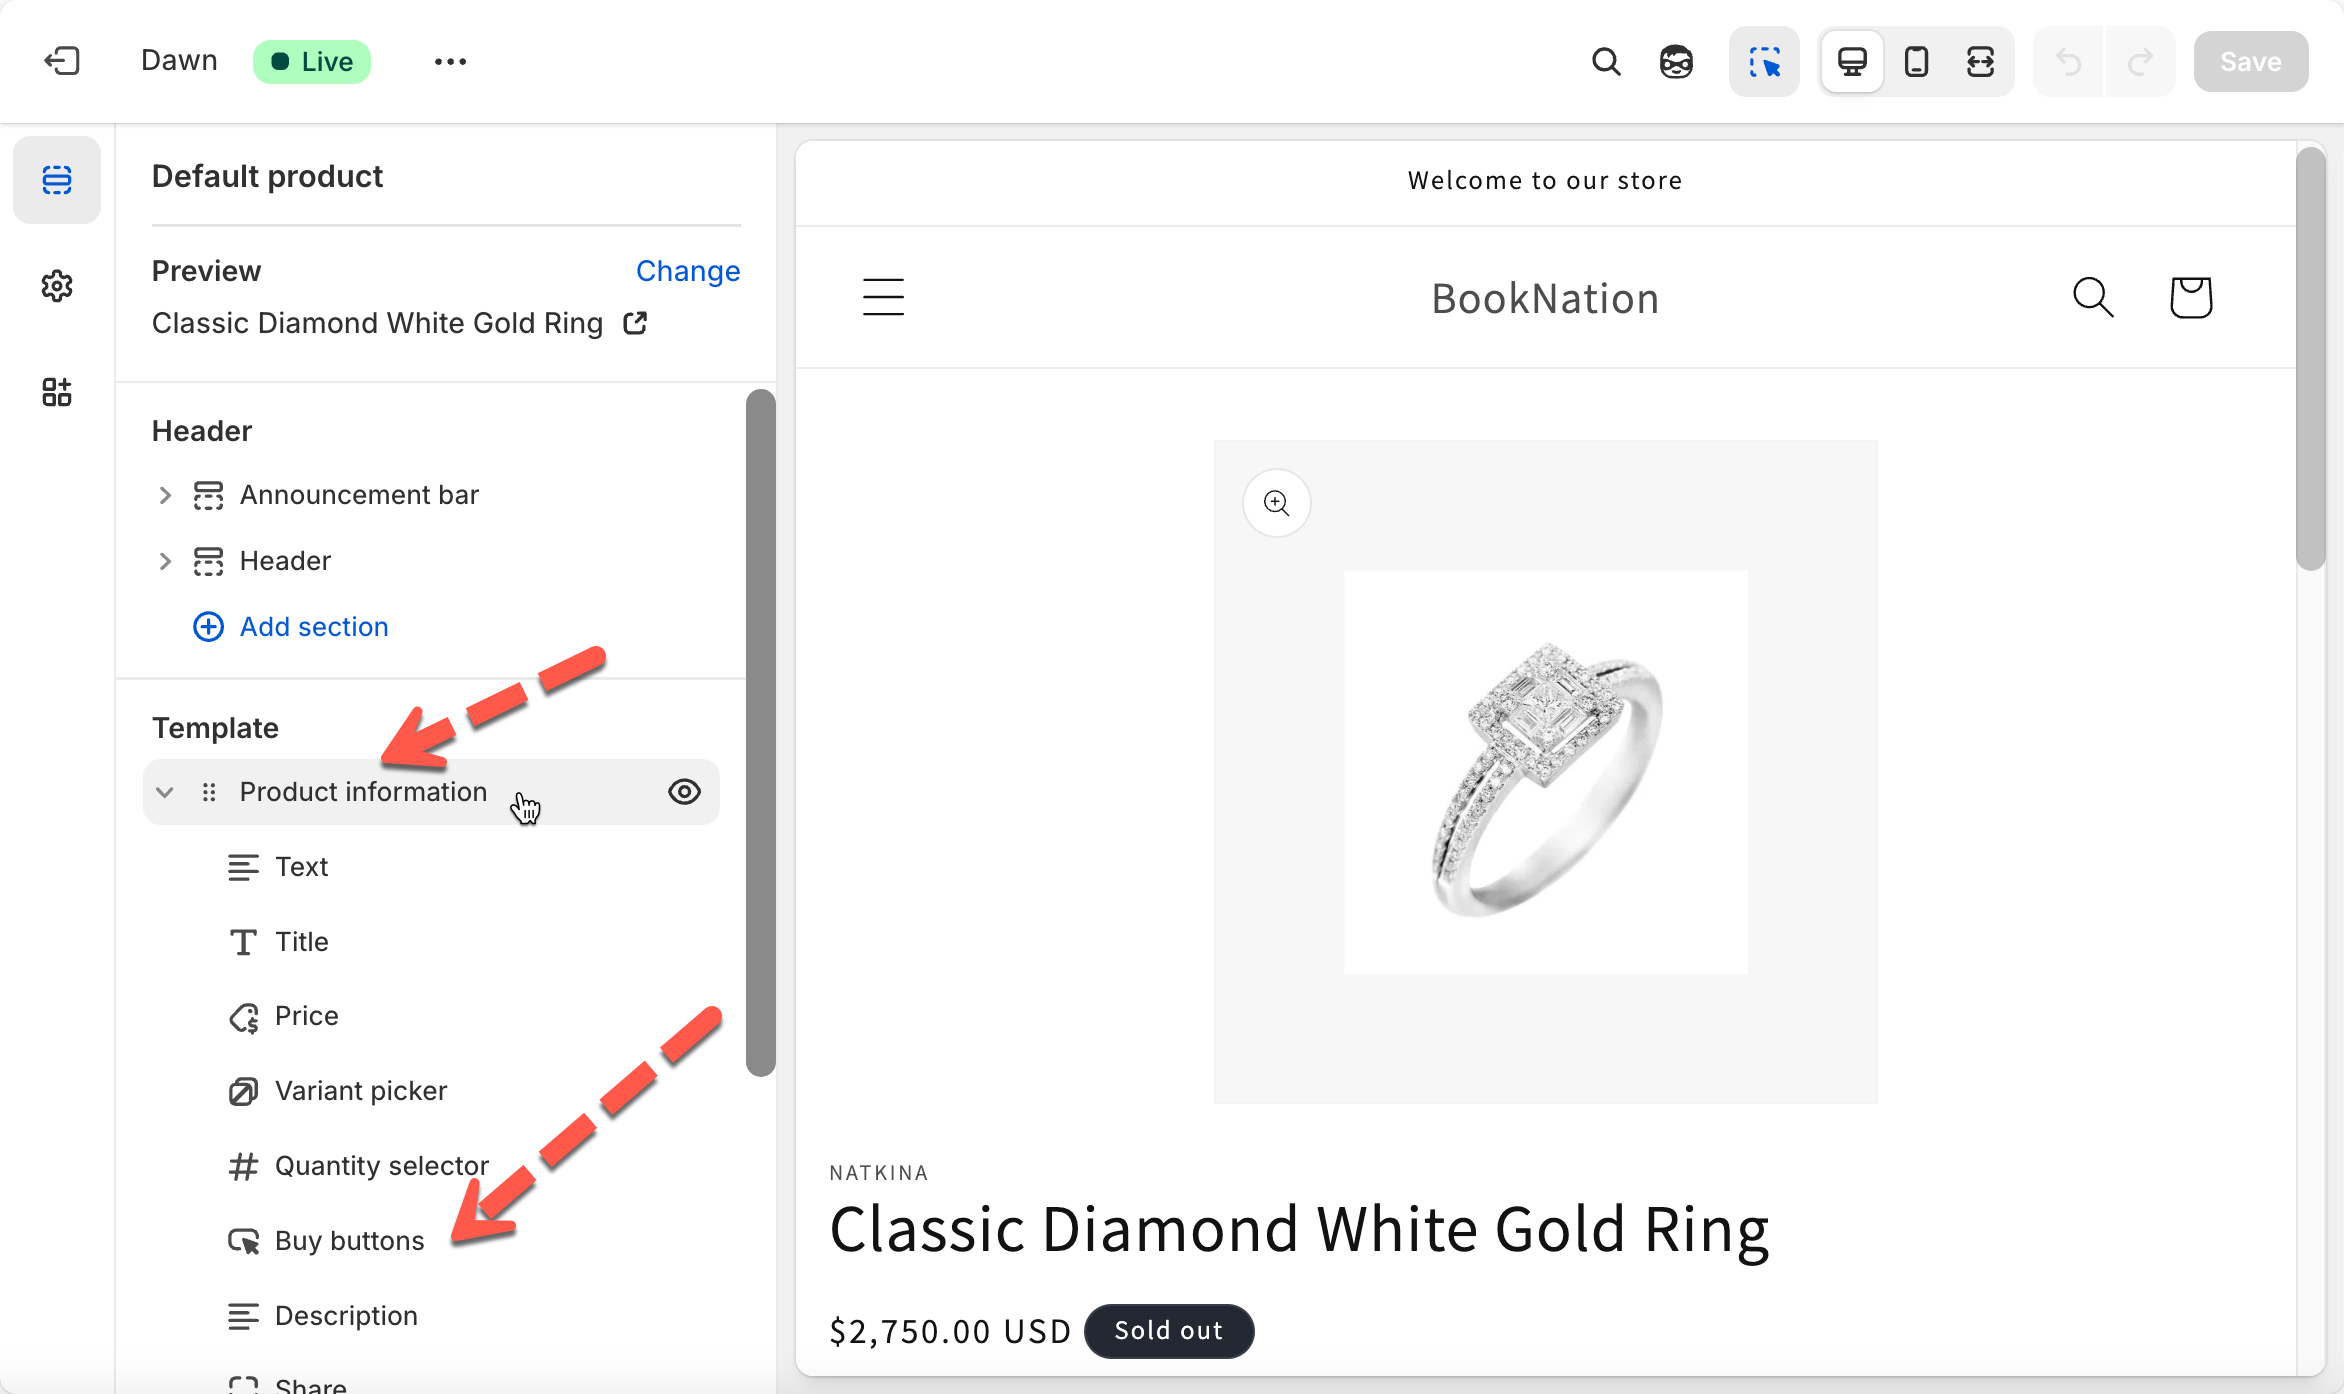The width and height of the screenshot is (2344, 1394).
Task: Select the Buy buttons block
Action: point(349,1241)
